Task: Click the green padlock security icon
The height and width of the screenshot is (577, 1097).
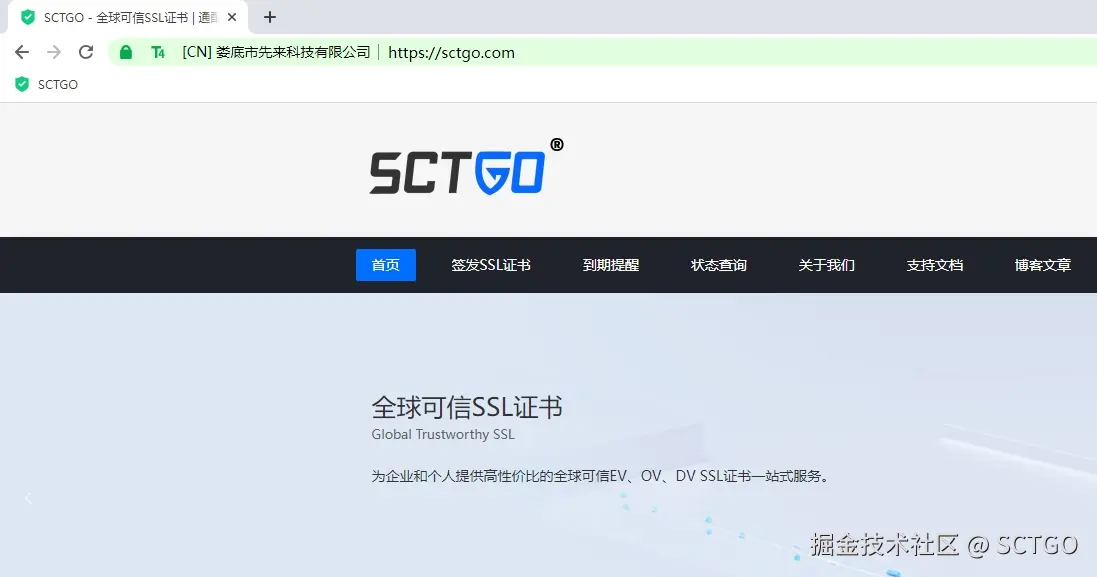Action: point(126,52)
